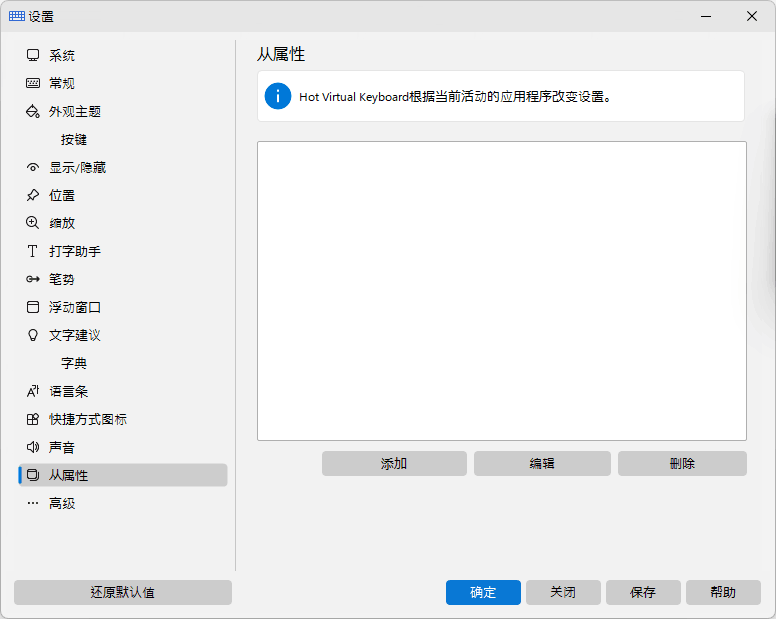Minimize the 设置 window
The height and width of the screenshot is (619, 776).
click(x=706, y=16)
